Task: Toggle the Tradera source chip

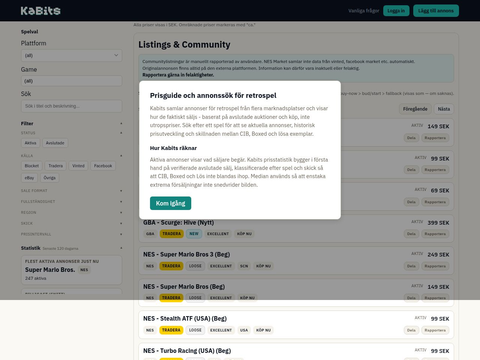Action: click(x=55, y=166)
